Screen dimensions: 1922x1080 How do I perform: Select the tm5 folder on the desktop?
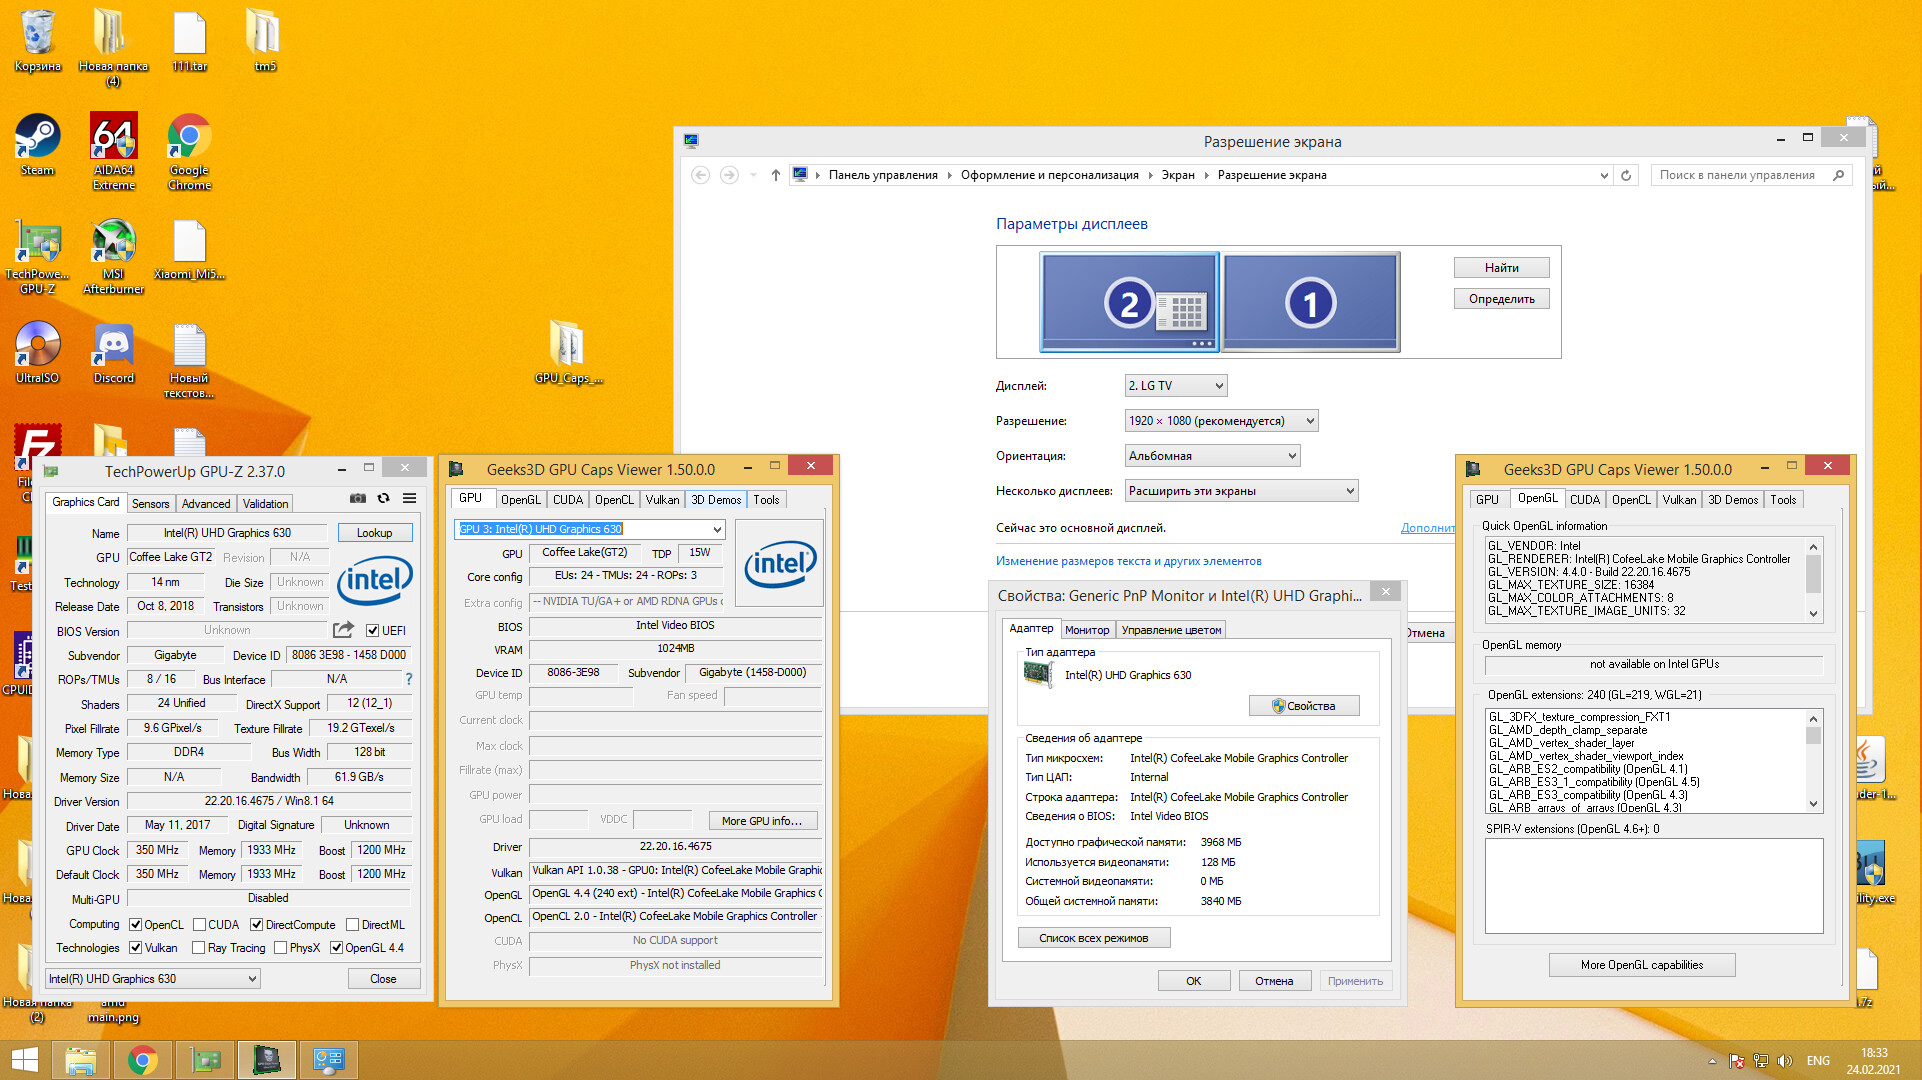[x=264, y=41]
